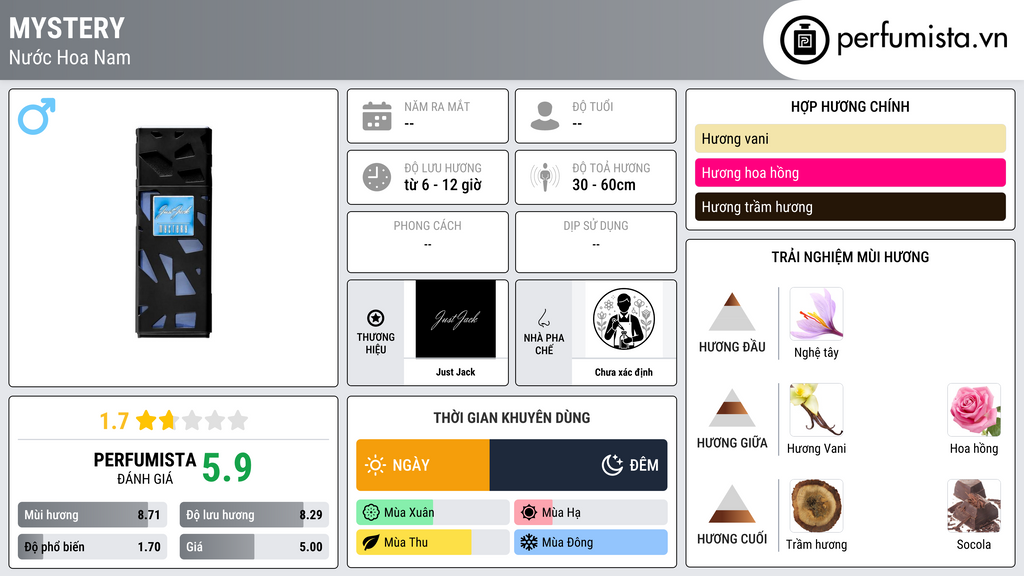Click the Giá 5.00 score bar
Screen dimensions: 1024x576
pyautogui.click(x=254, y=547)
